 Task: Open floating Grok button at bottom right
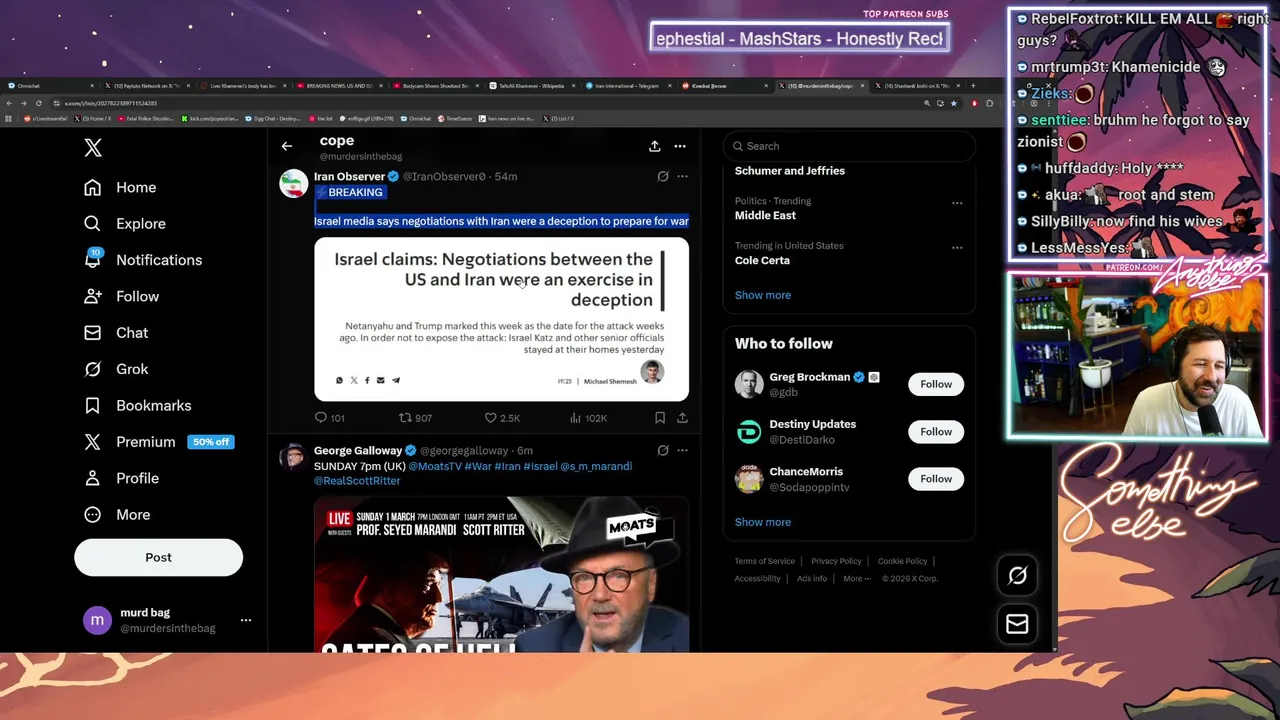[x=1017, y=575]
